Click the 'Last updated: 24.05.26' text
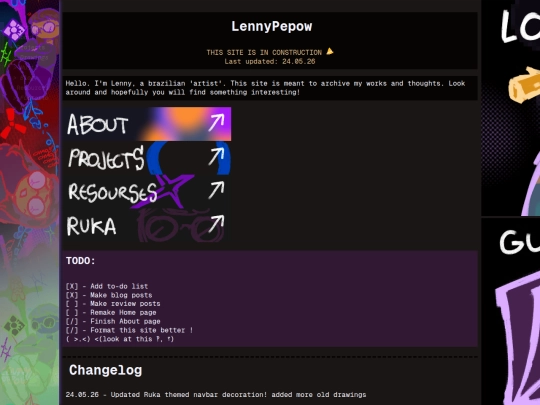This screenshot has width=540, height=405. pyautogui.click(x=270, y=61)
